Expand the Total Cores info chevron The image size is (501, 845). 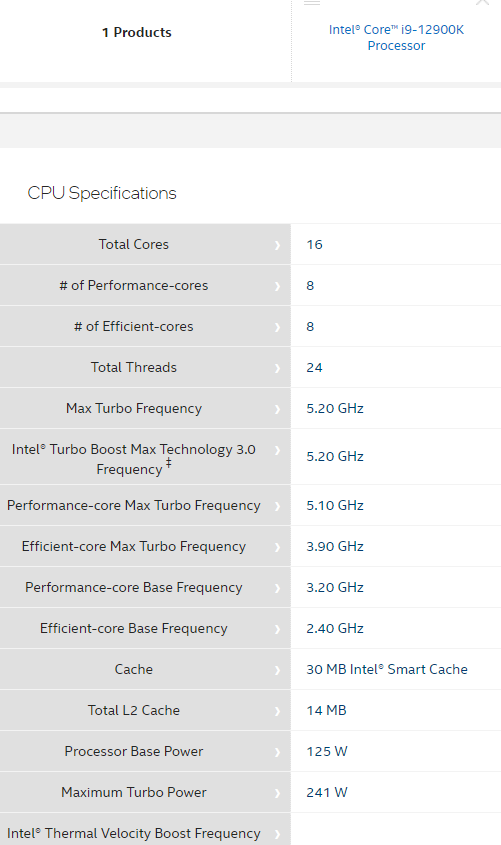point(277,245)
